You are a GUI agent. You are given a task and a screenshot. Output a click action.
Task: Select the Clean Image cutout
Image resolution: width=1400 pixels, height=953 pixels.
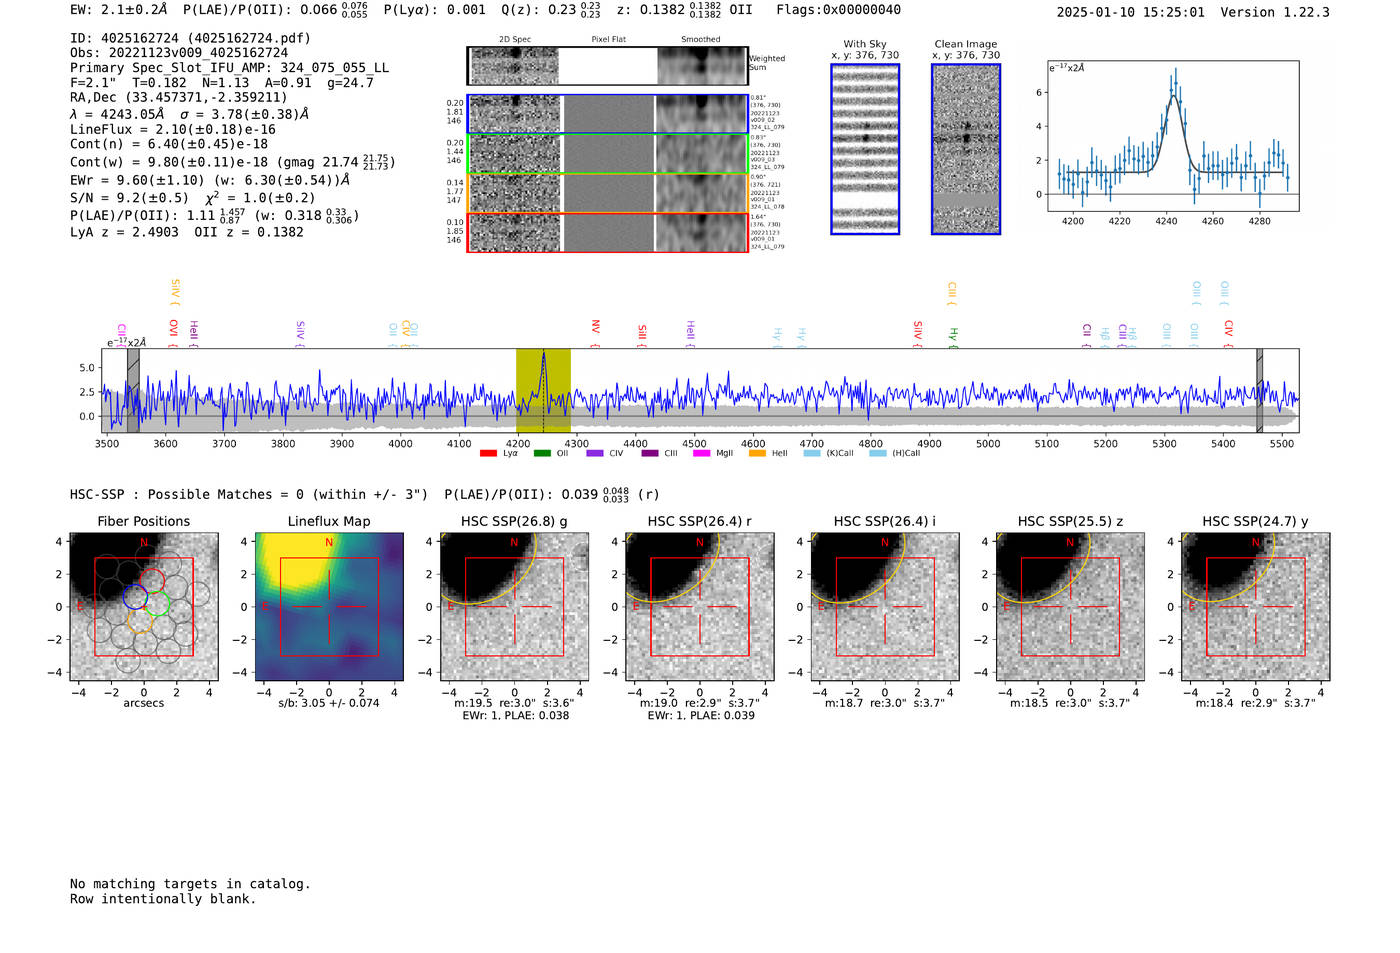[966, 149]
